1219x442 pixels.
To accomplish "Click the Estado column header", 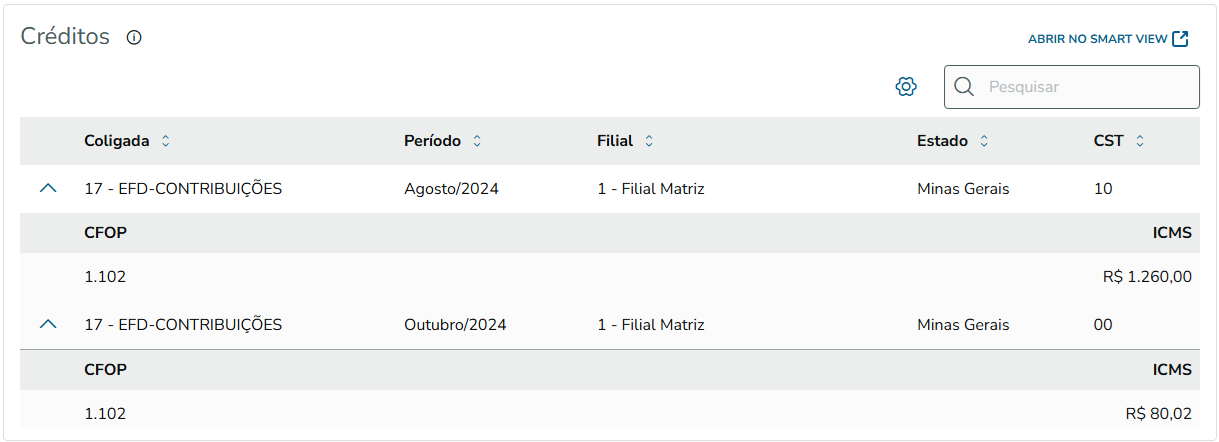I will [x=942, y=141].
